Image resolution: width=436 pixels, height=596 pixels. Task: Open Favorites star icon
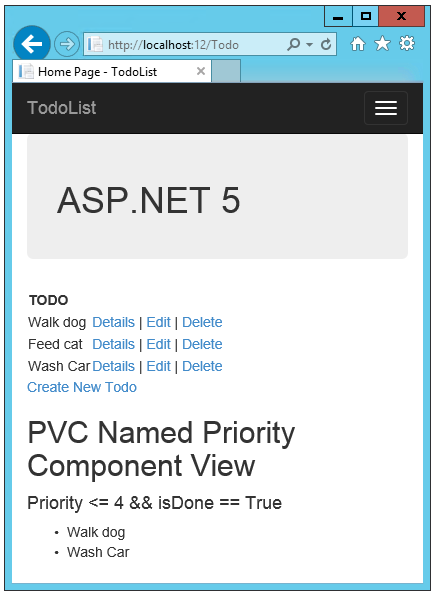(382, 44)
